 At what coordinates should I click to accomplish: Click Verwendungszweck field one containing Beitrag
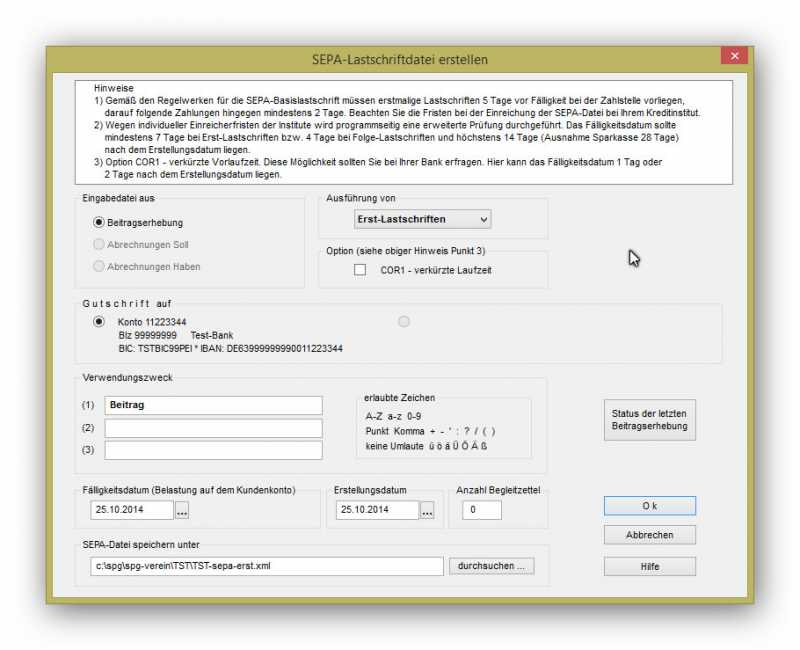pyautogui.click(x=213, y=405)
